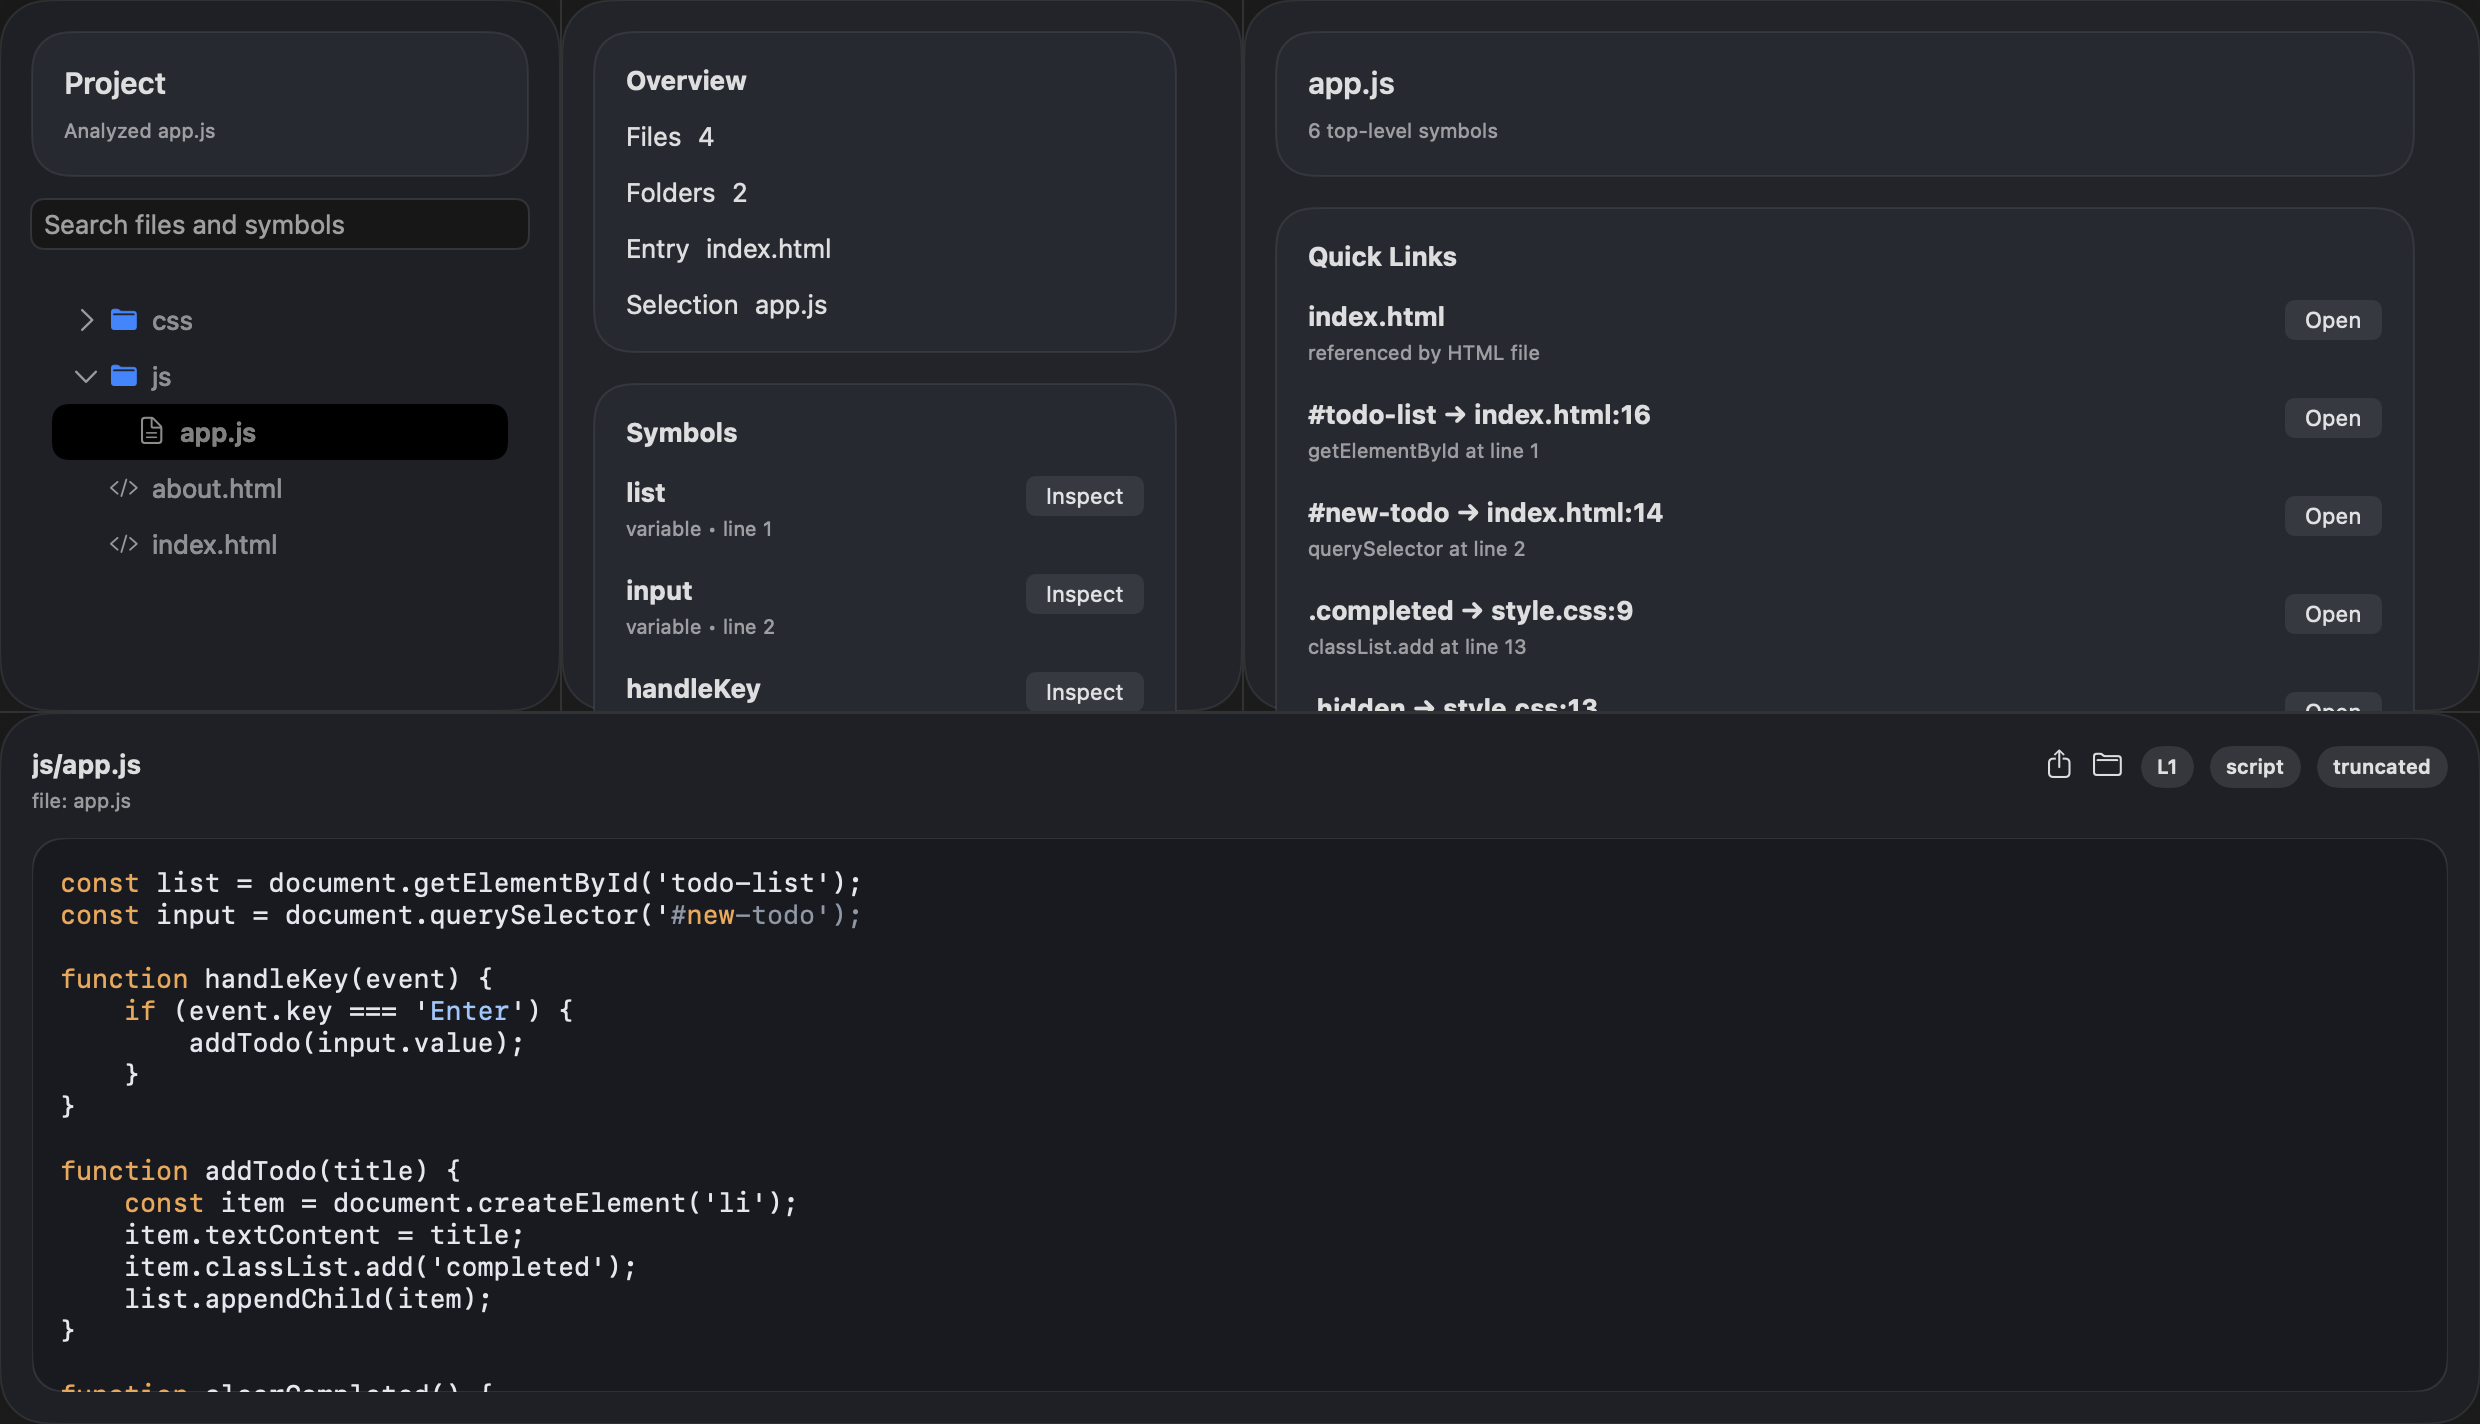Click the index.html code-tag icon in tree

pyautogui.click(x=123, y=544)
